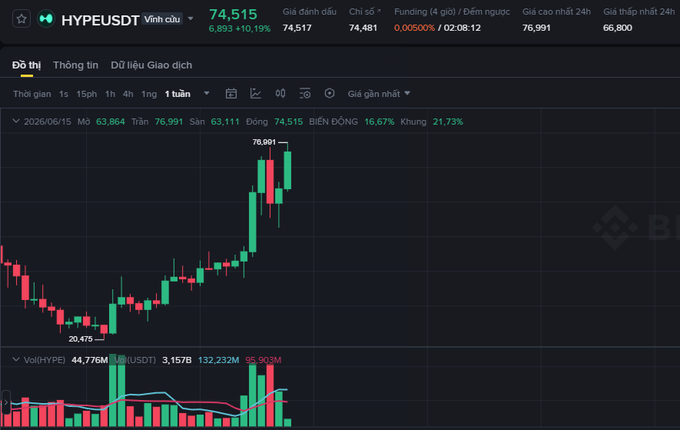Click the candle date 2026/06/15
Screen dimensions: 680x430
coord(47,122)
